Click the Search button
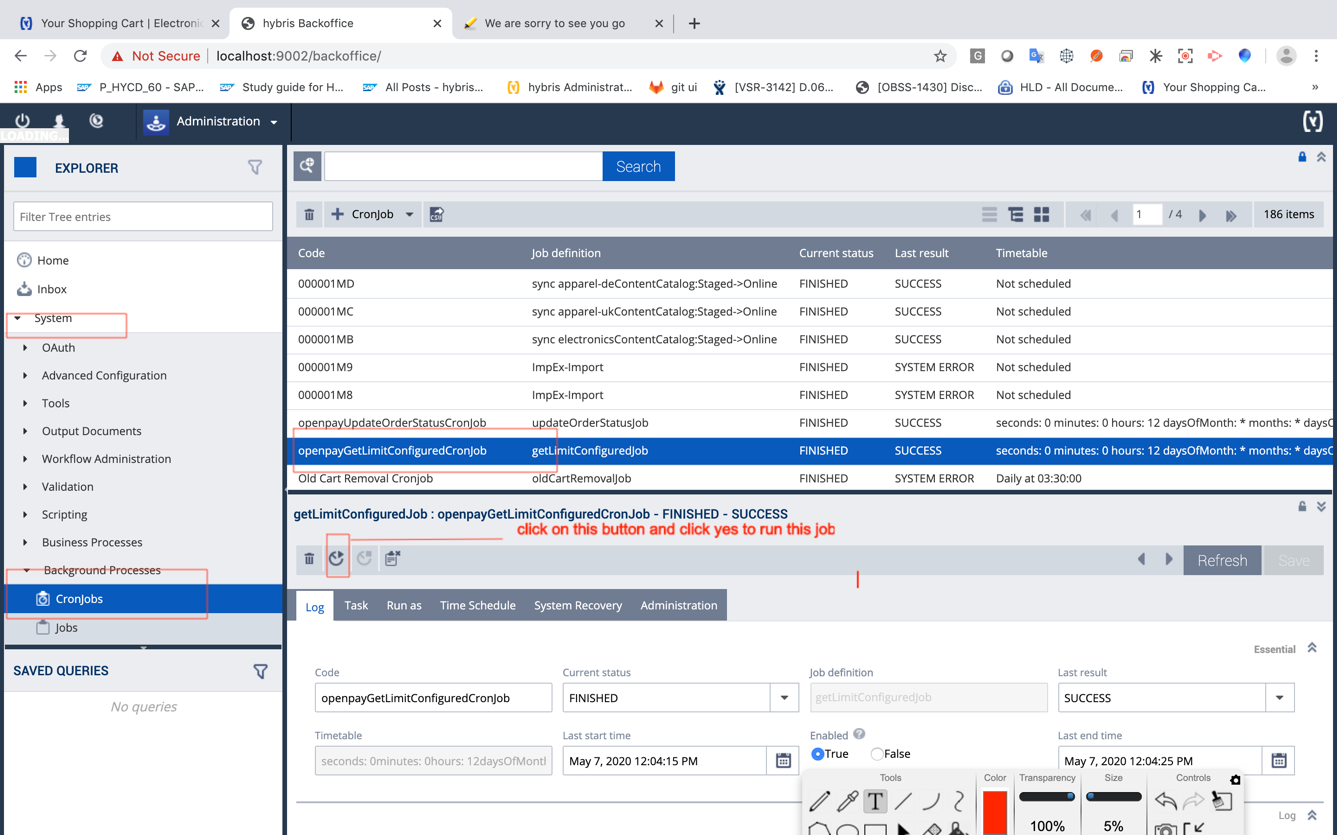The image size is (1337, 835). point(638,166)
